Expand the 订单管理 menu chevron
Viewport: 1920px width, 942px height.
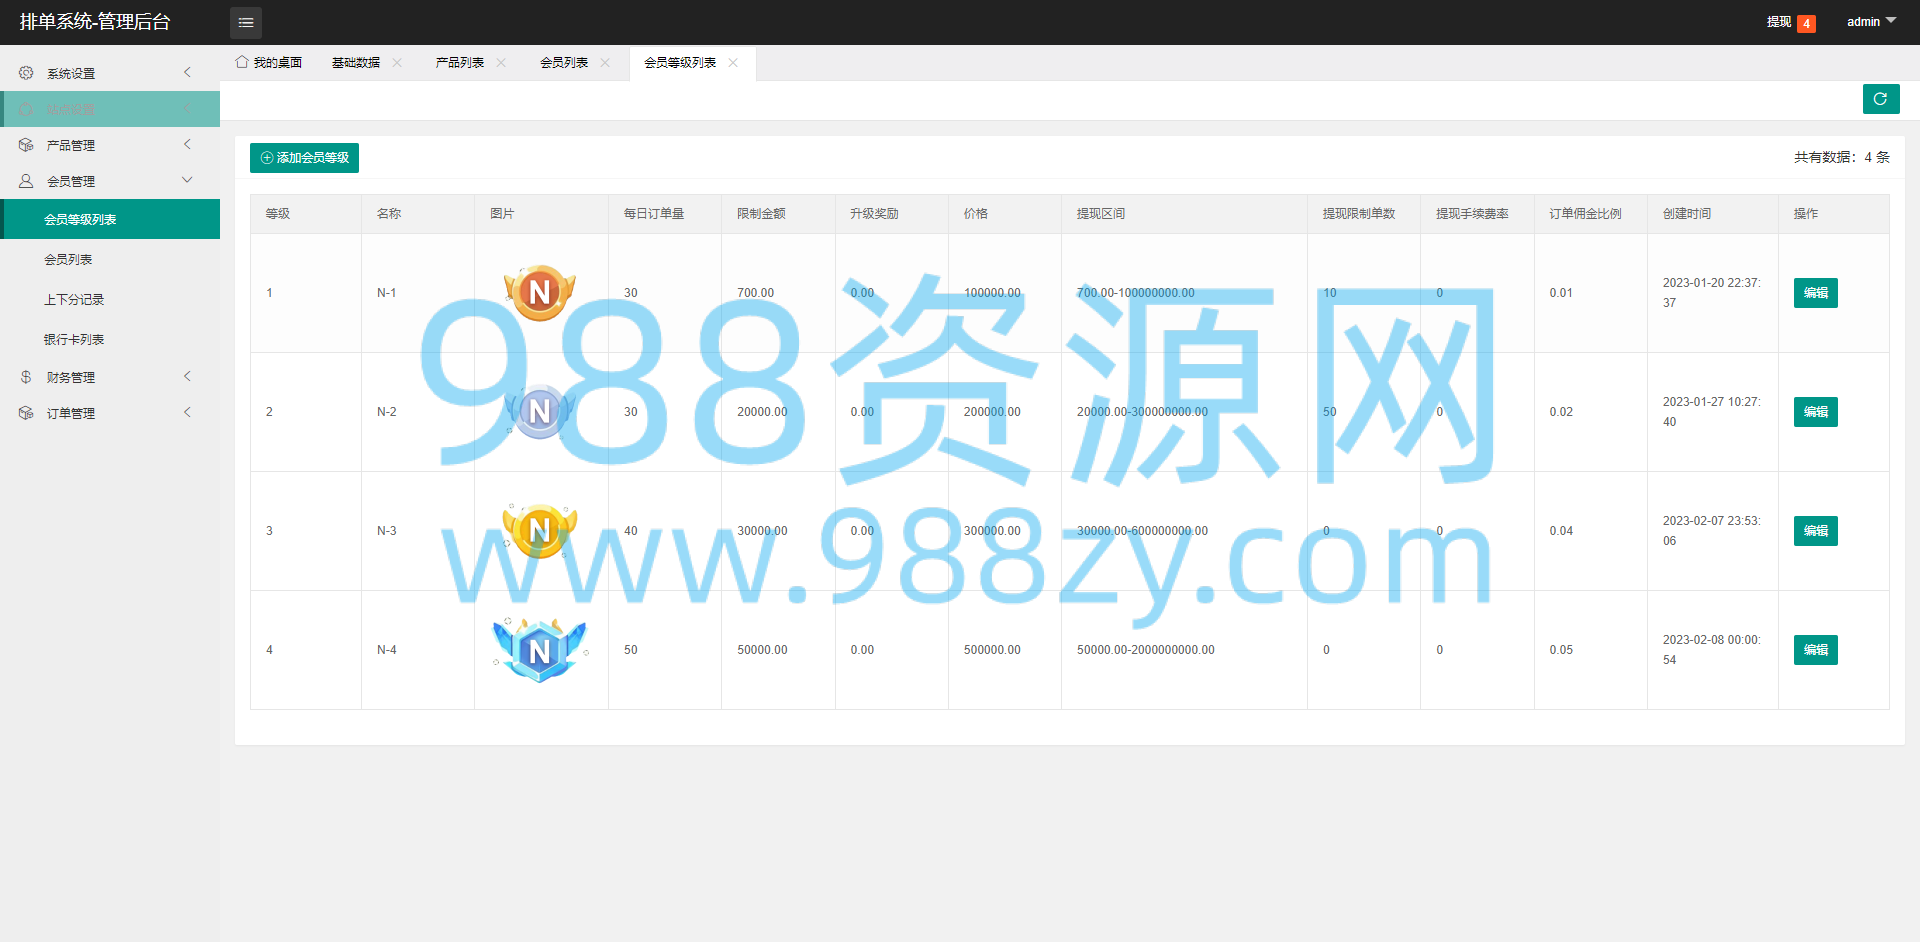[187, 412]
